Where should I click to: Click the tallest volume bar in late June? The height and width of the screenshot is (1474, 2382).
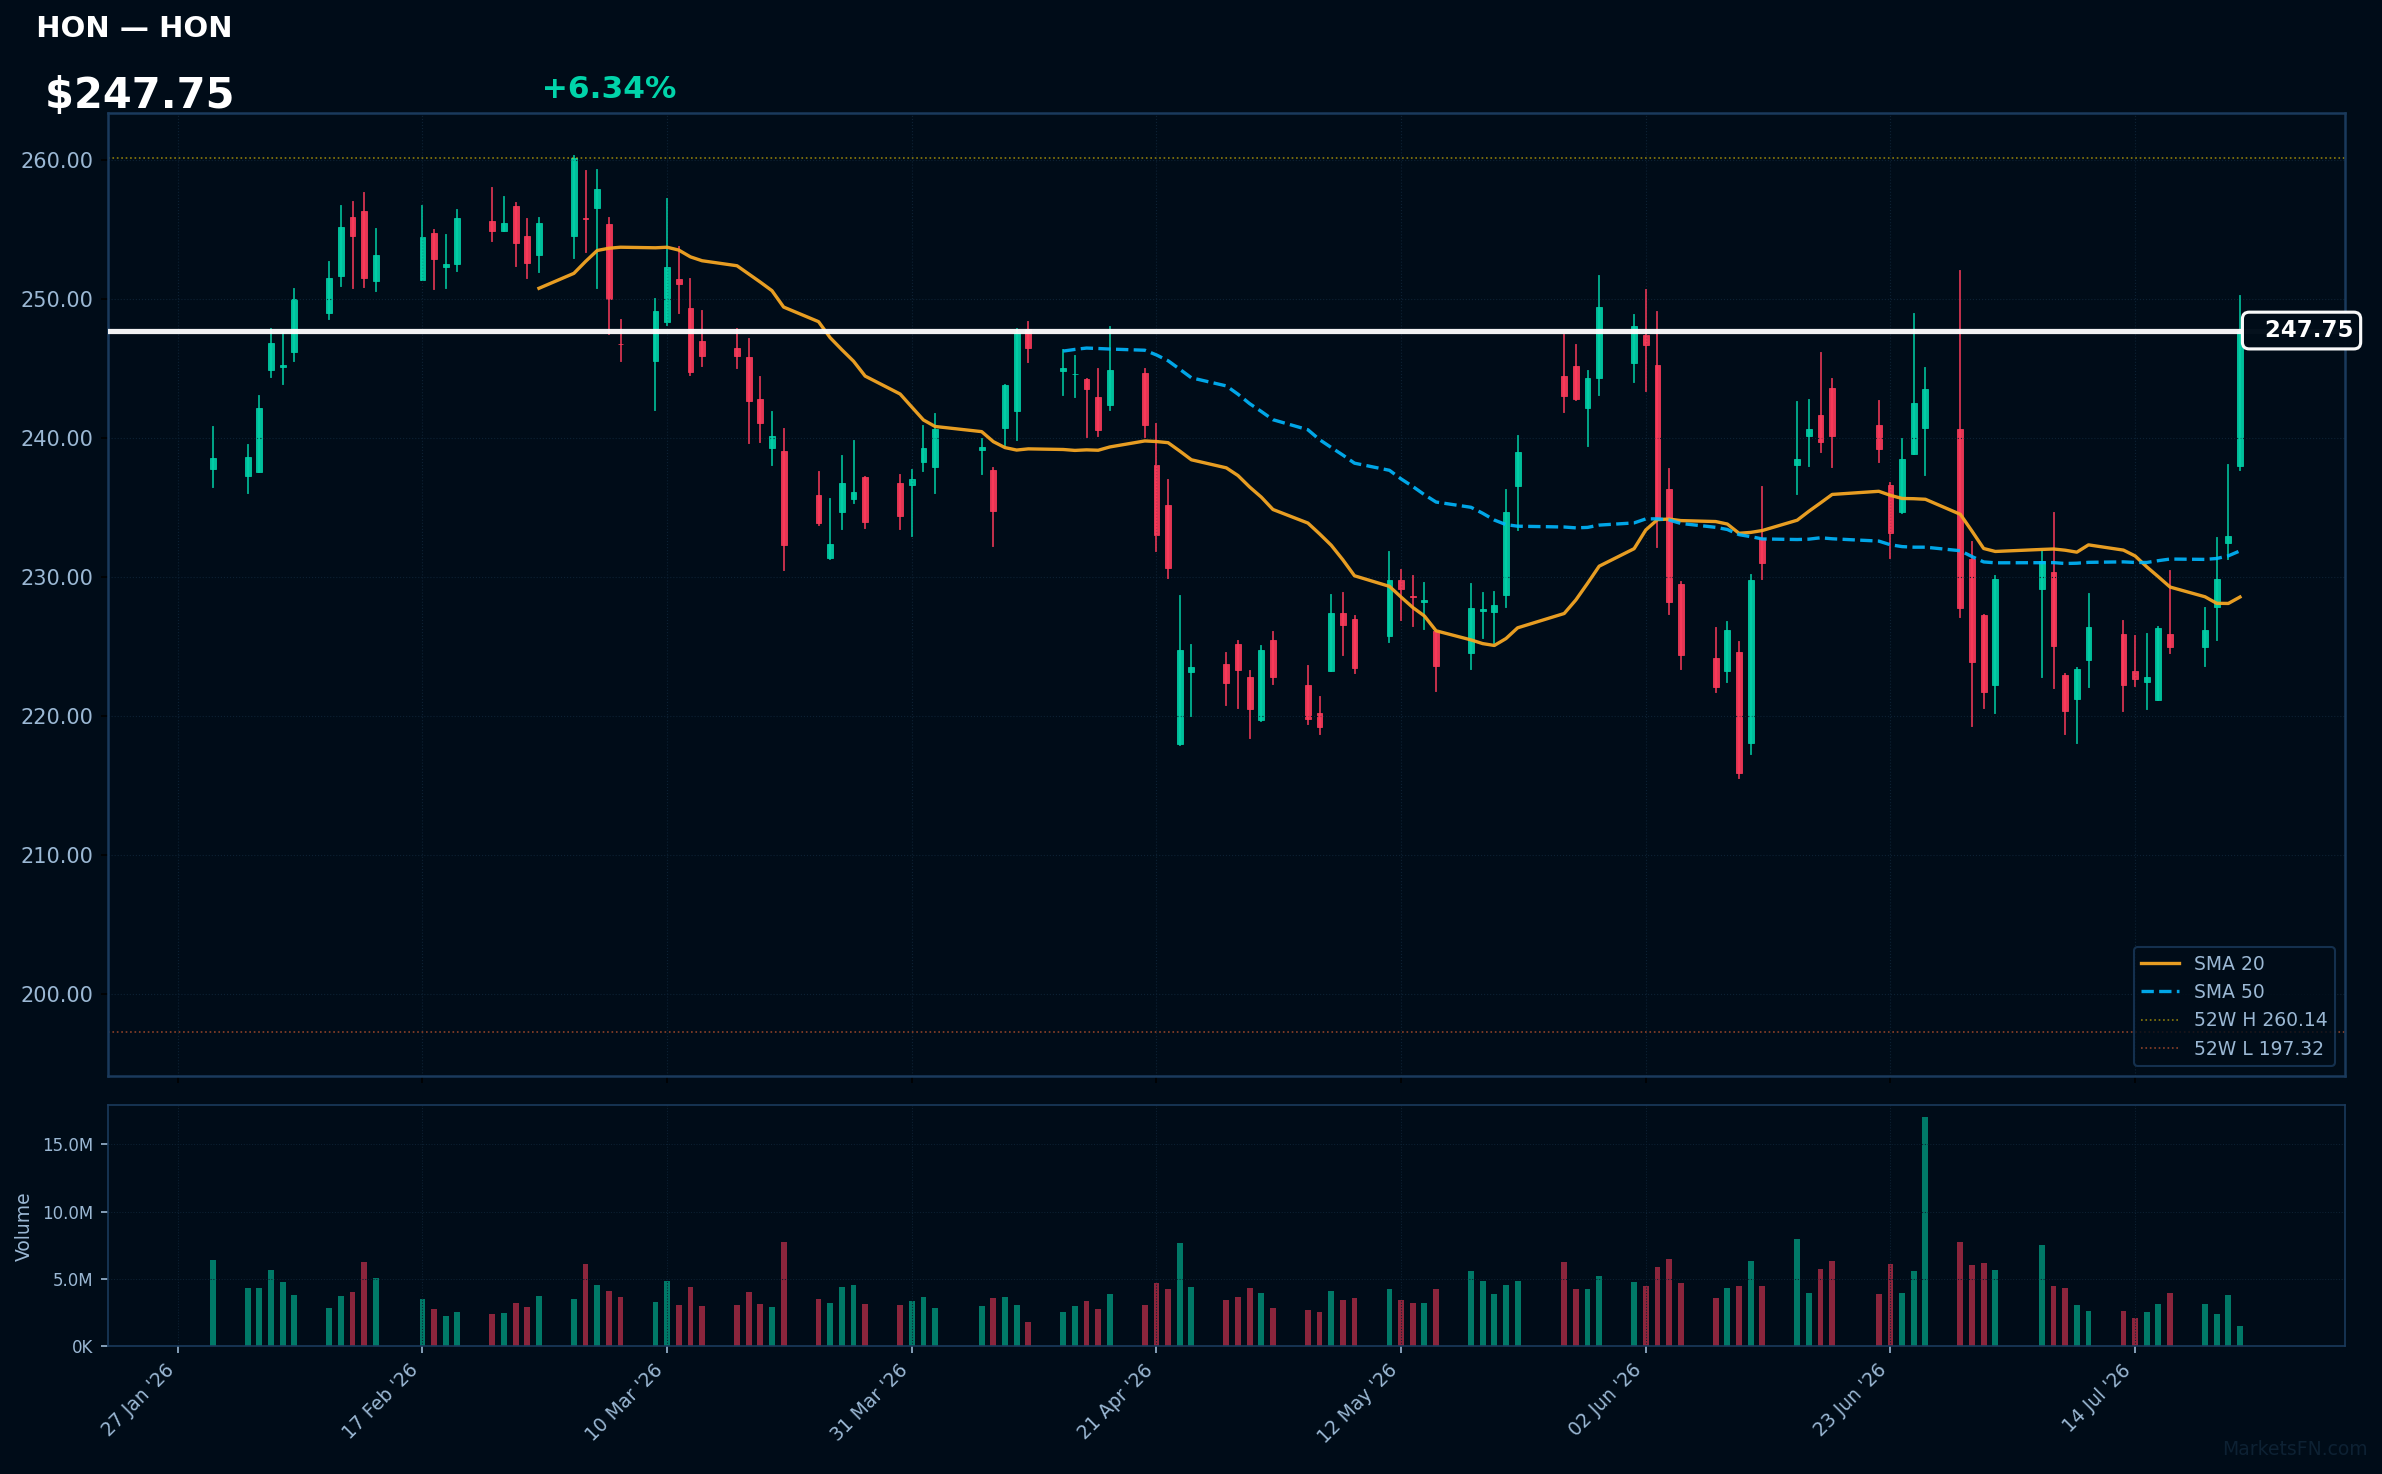tap(1925, 1231)
